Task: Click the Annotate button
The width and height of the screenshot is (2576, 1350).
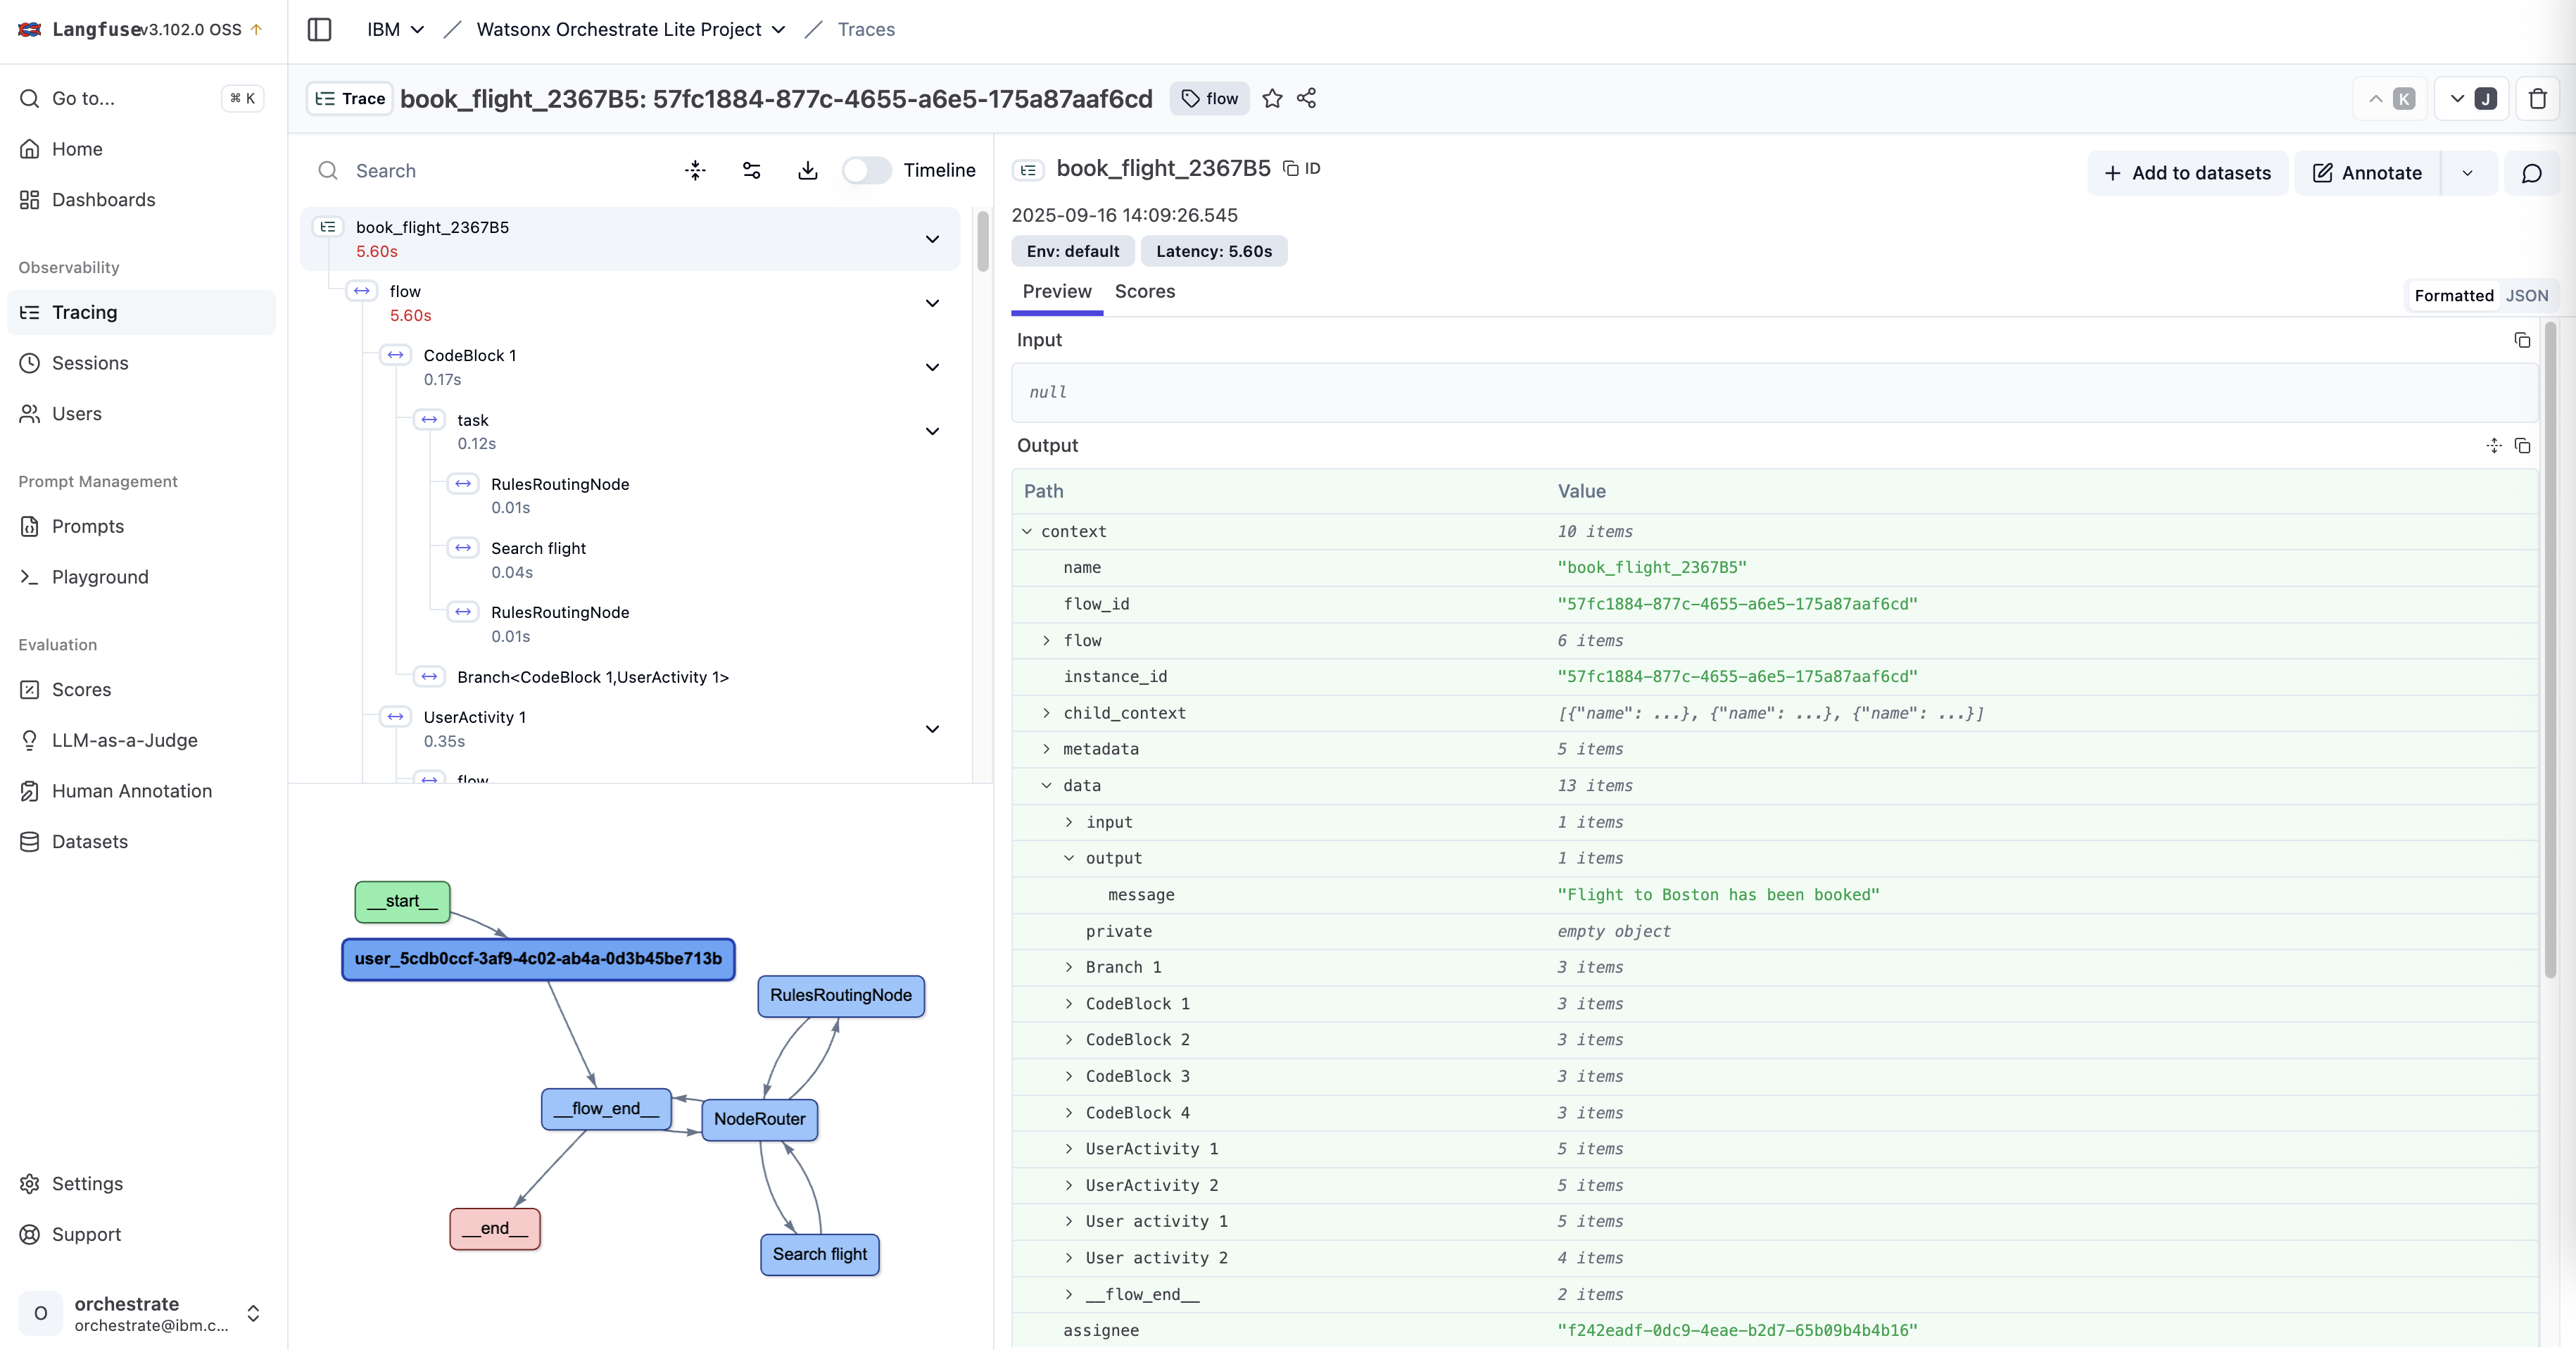Action: point(2367,173)
